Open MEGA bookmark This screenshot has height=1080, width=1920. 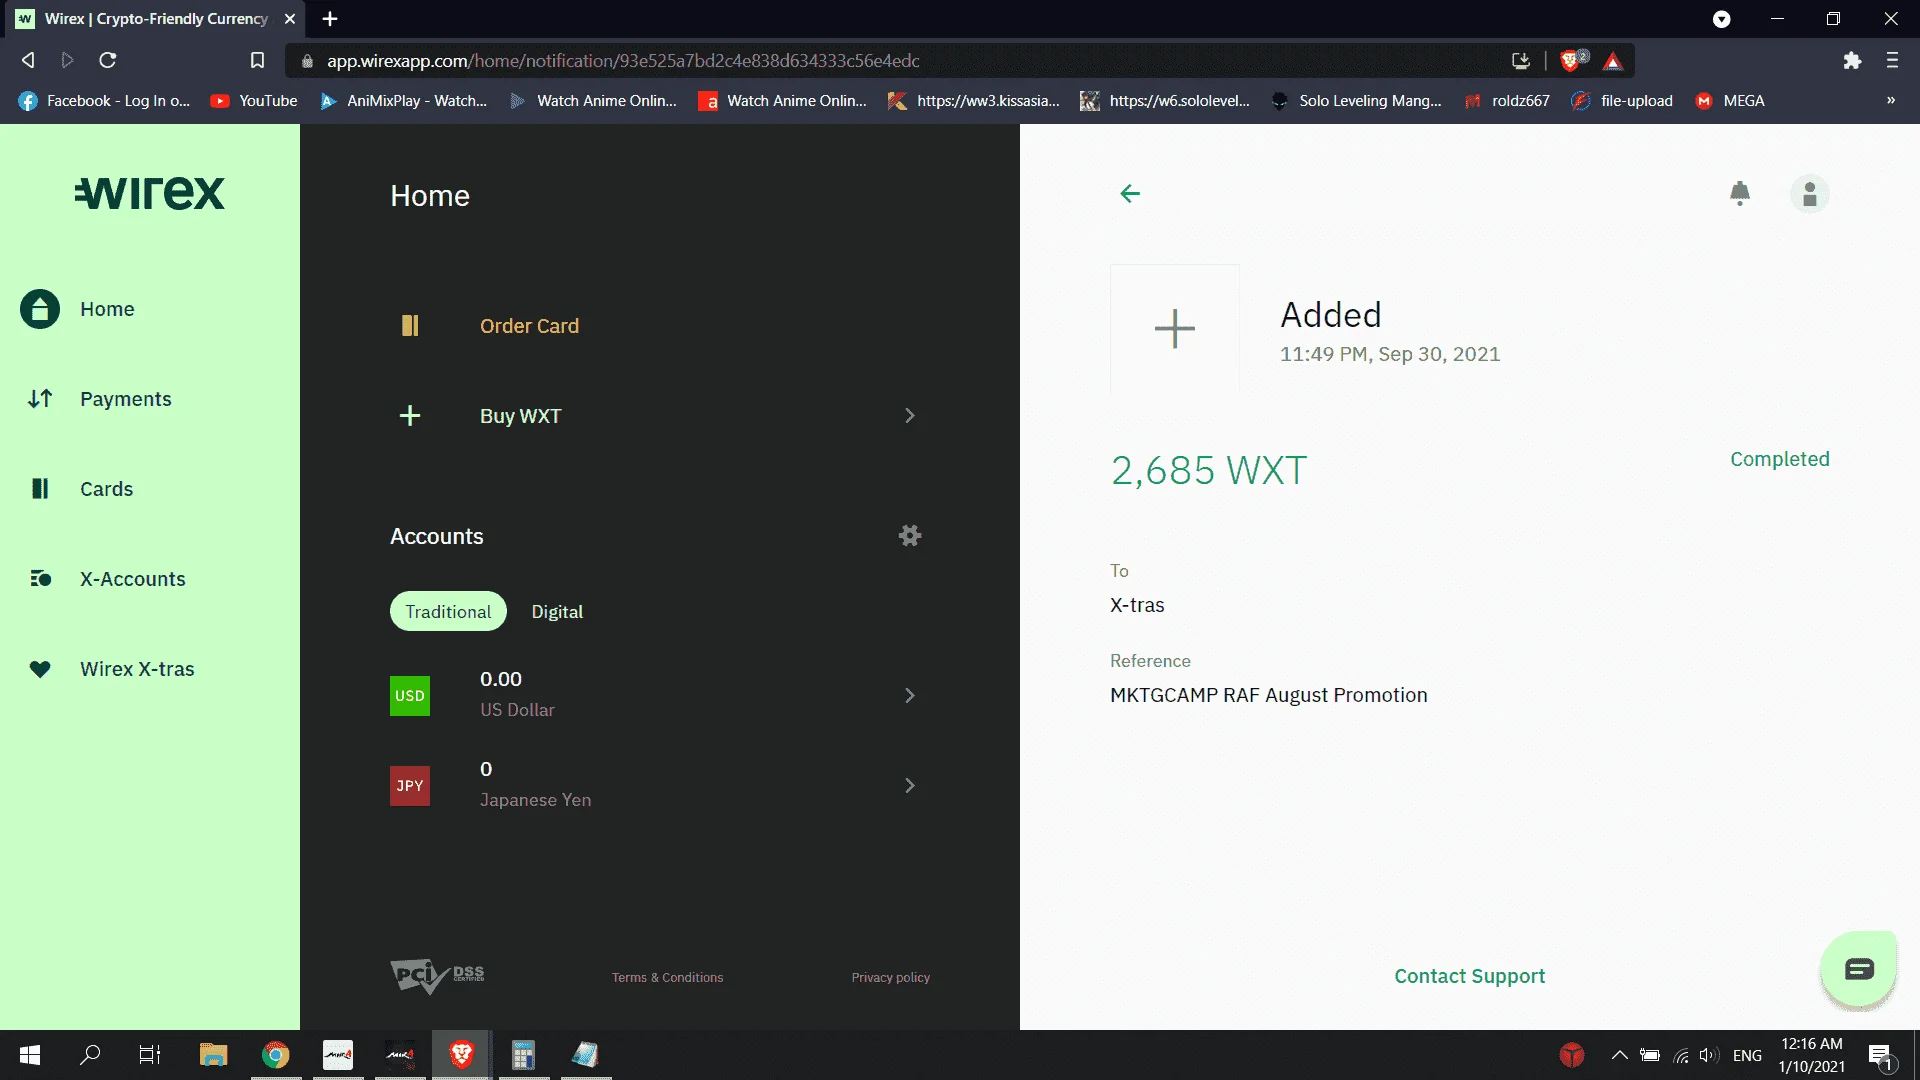1730,101
